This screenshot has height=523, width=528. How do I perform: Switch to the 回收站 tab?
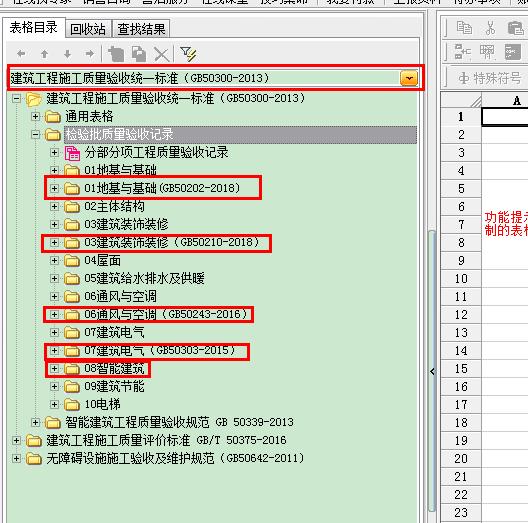(88, 29)
